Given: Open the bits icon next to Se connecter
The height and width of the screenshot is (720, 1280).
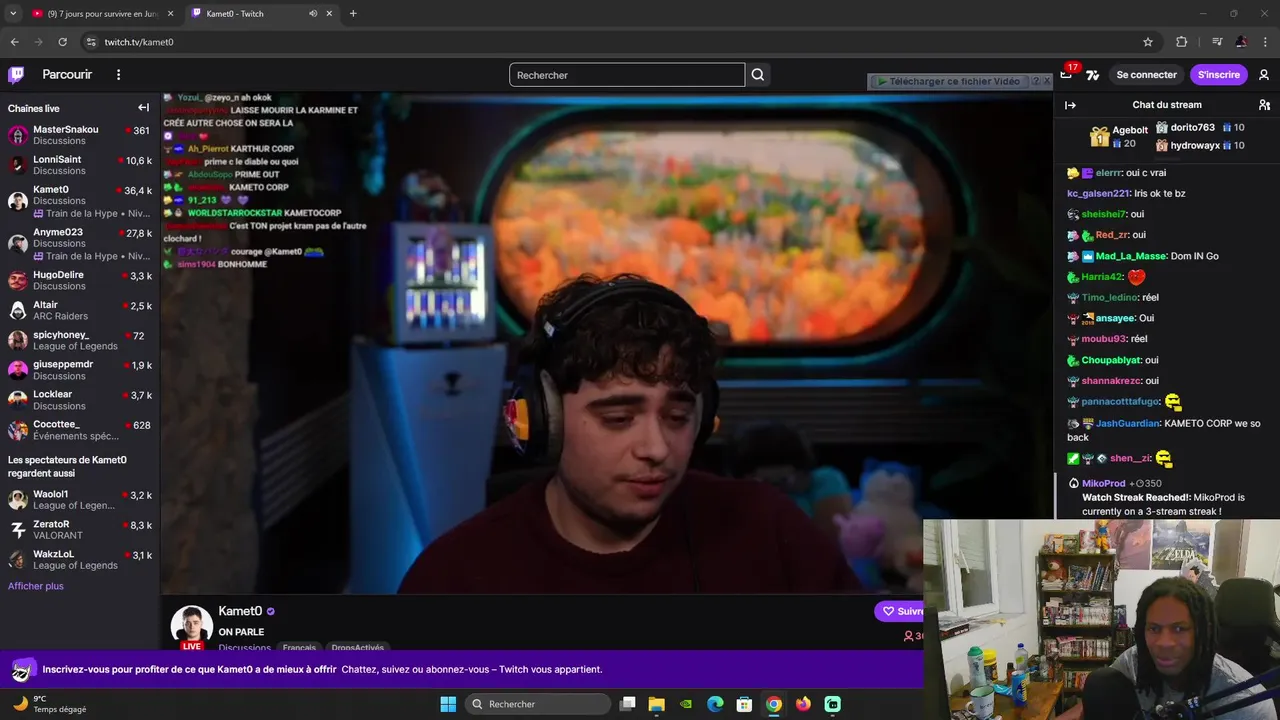Looking at the screenshot, I should [x=1092, y=75].
